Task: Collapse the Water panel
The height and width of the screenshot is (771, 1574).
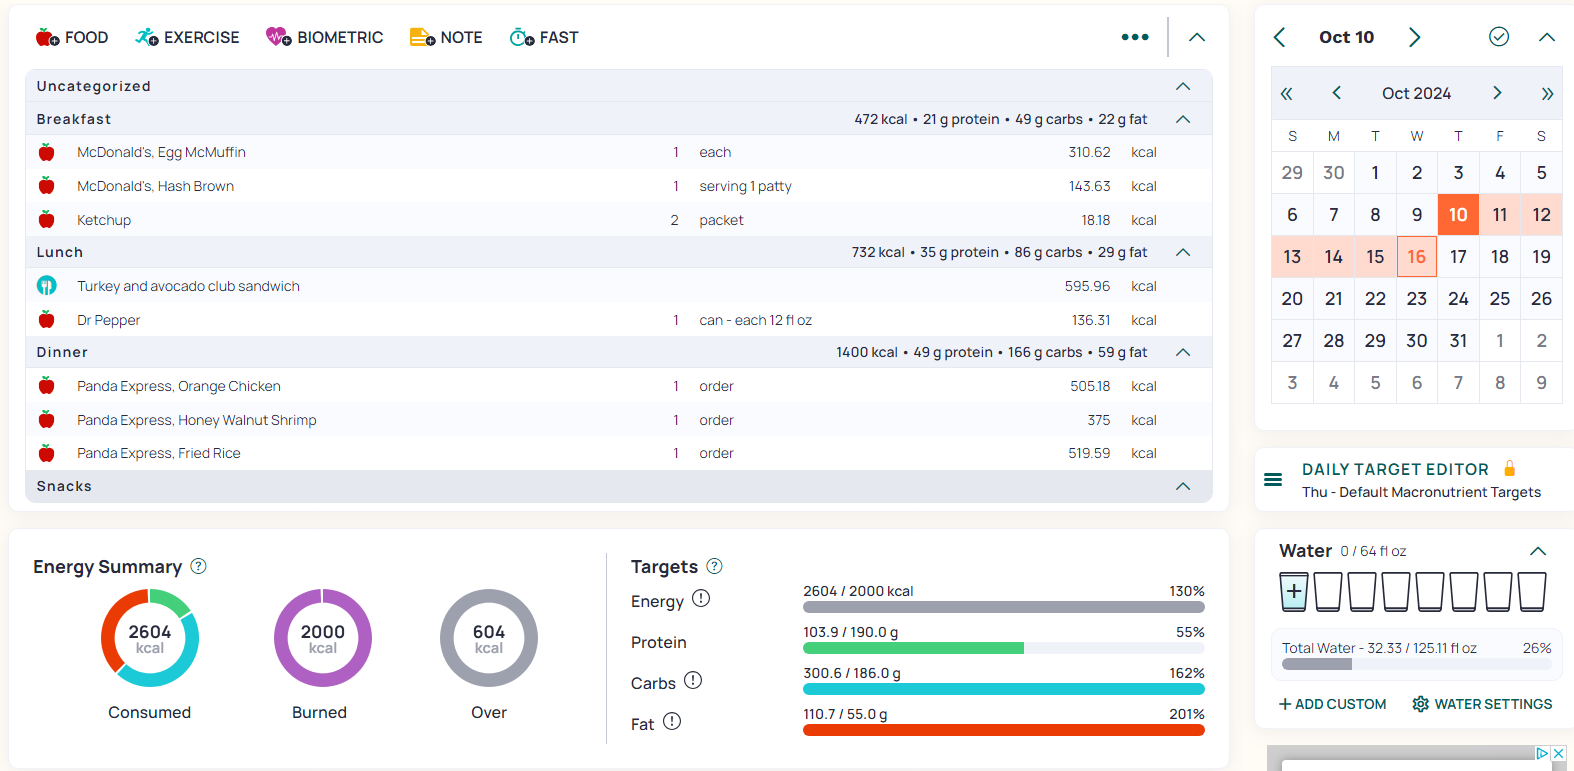Action: pyautogui.click(x=1538, y=551)
